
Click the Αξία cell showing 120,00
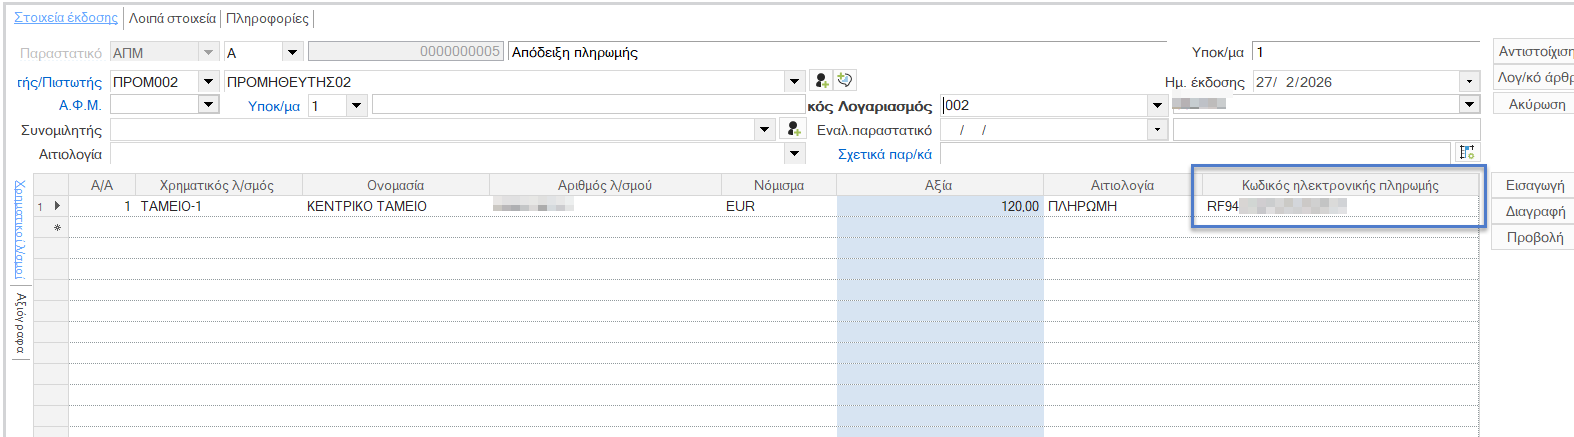click(939, 206)
